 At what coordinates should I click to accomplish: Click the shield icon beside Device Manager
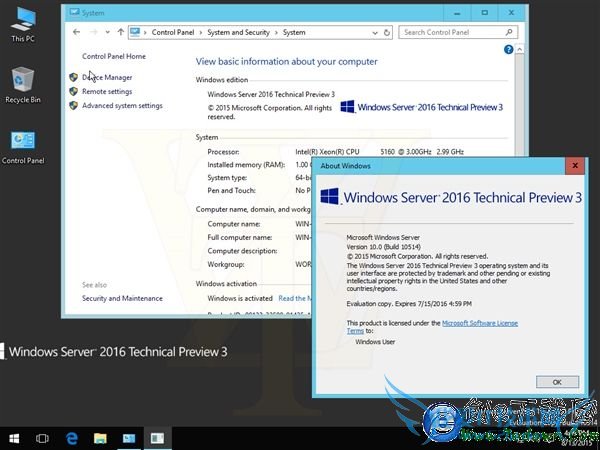(x=73, y=77)
